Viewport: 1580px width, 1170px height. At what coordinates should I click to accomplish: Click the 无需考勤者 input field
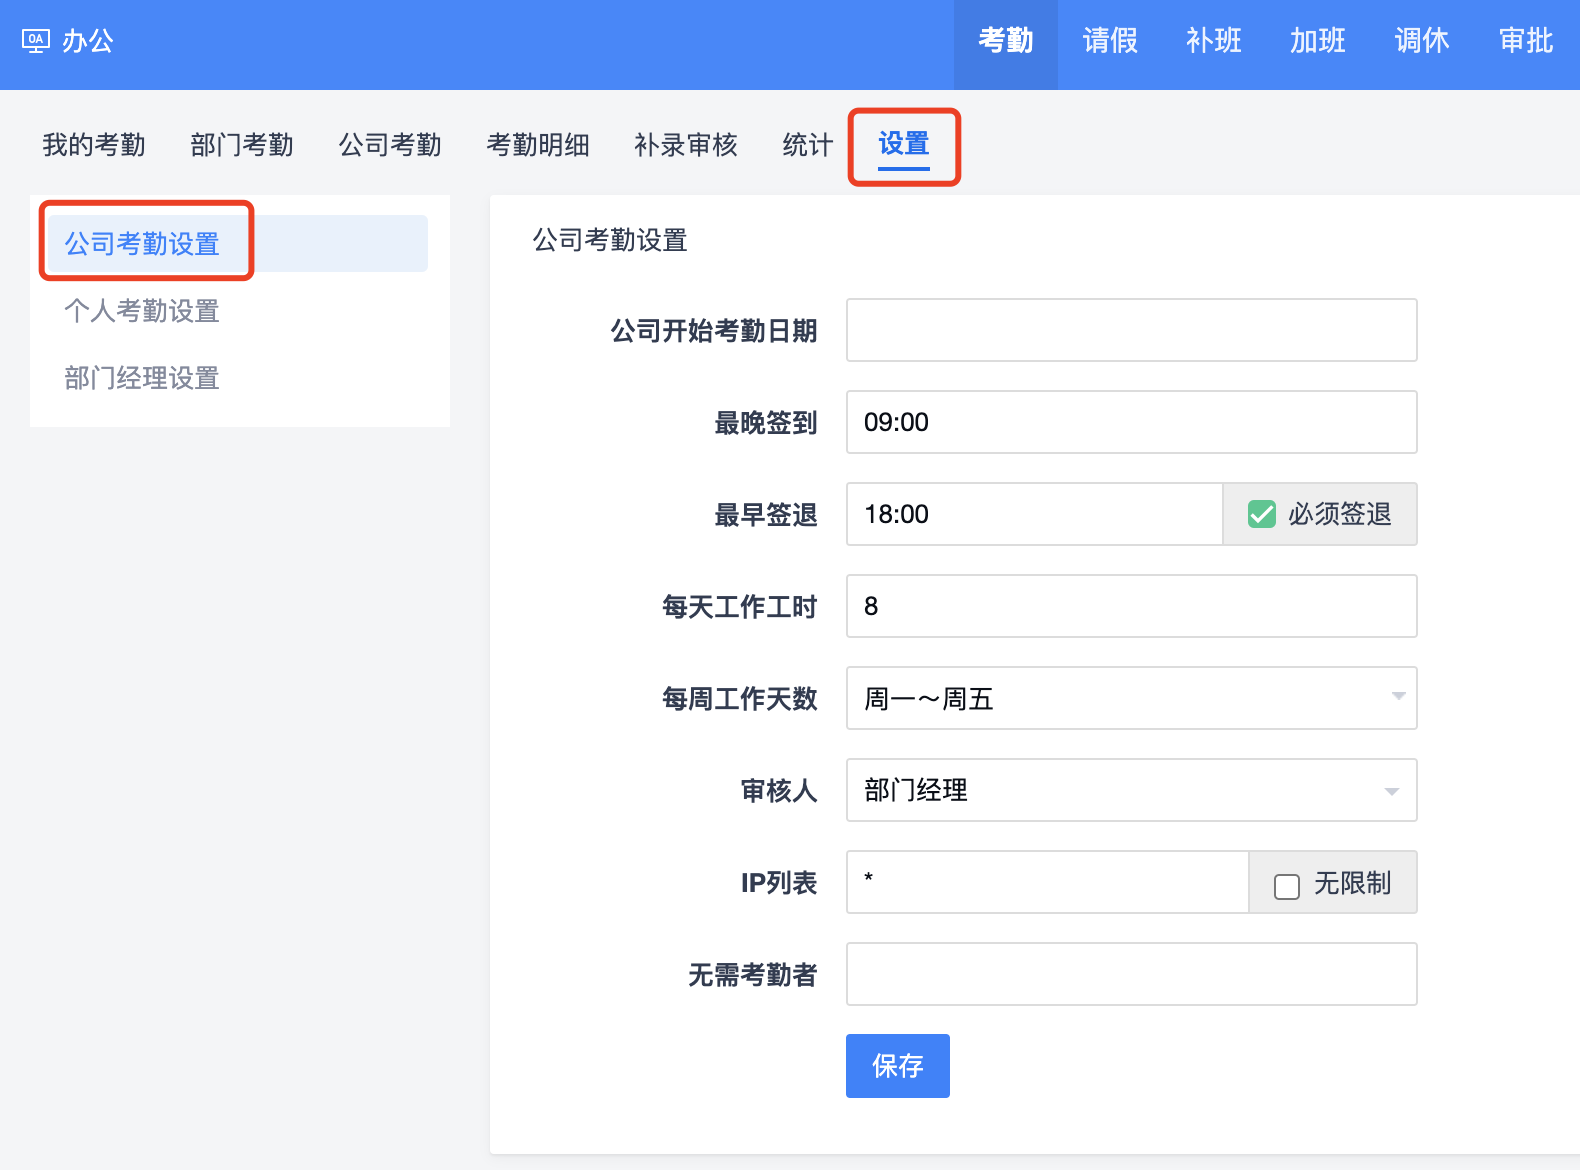[x=1131, y=974]
